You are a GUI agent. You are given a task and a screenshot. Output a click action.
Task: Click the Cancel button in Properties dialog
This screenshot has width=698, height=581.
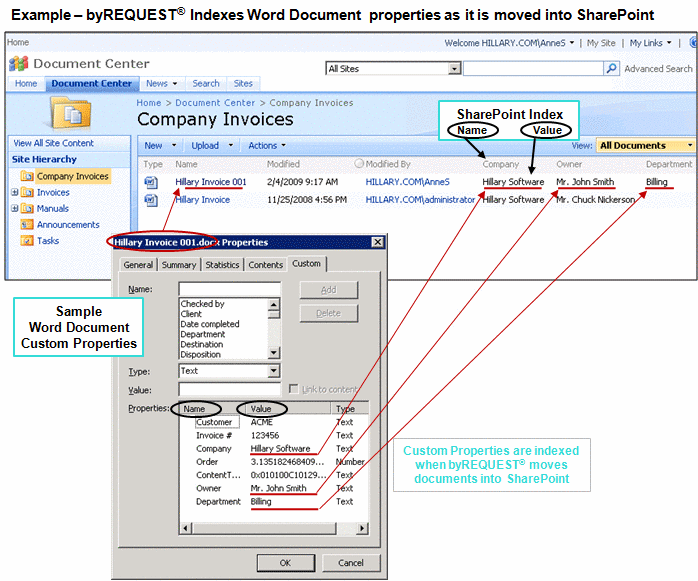click(351, 563)
